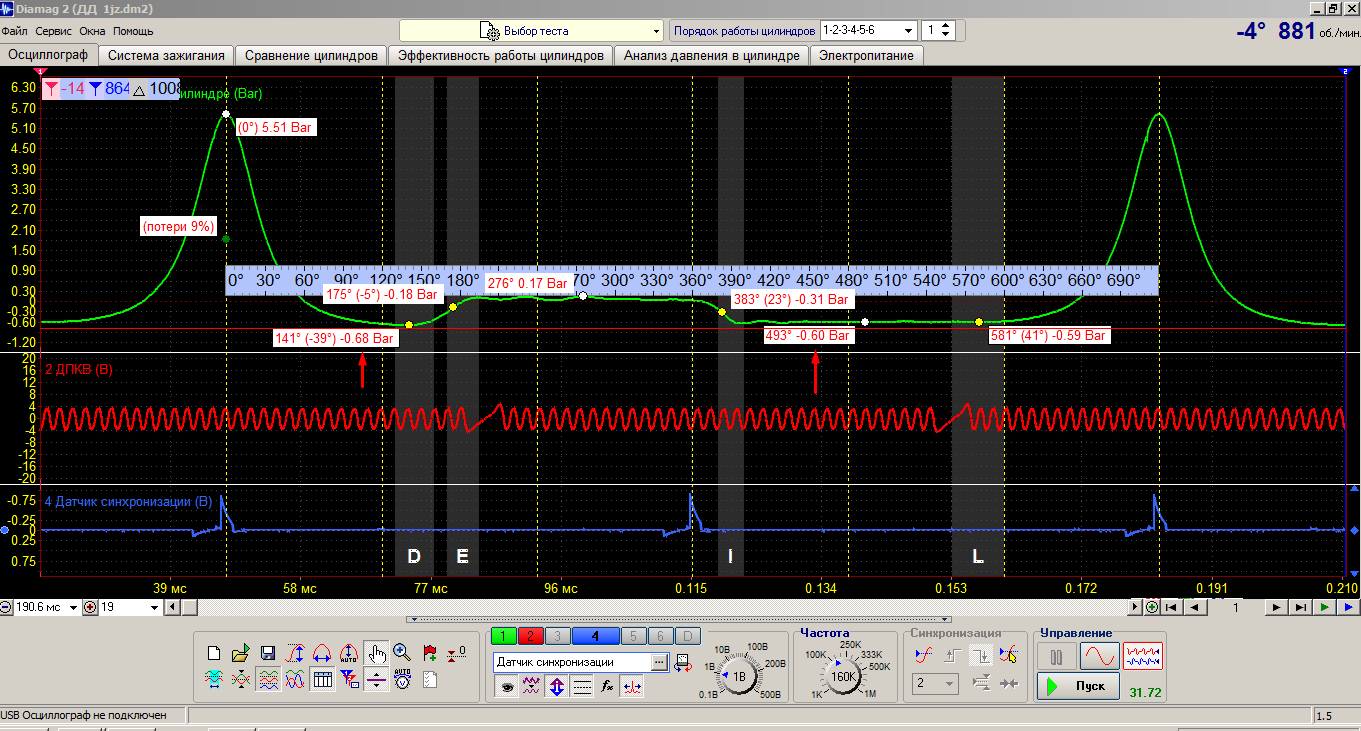Open the Сервис menu

click(x=53, y=31)
